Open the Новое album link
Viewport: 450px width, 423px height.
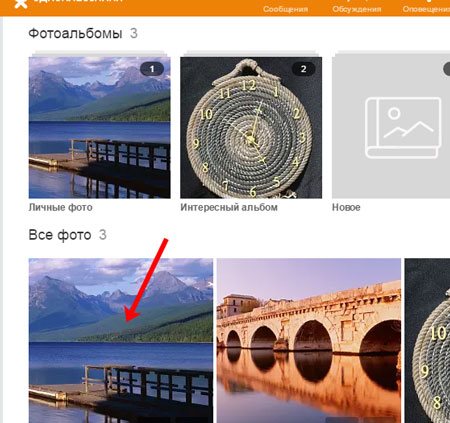346,207
